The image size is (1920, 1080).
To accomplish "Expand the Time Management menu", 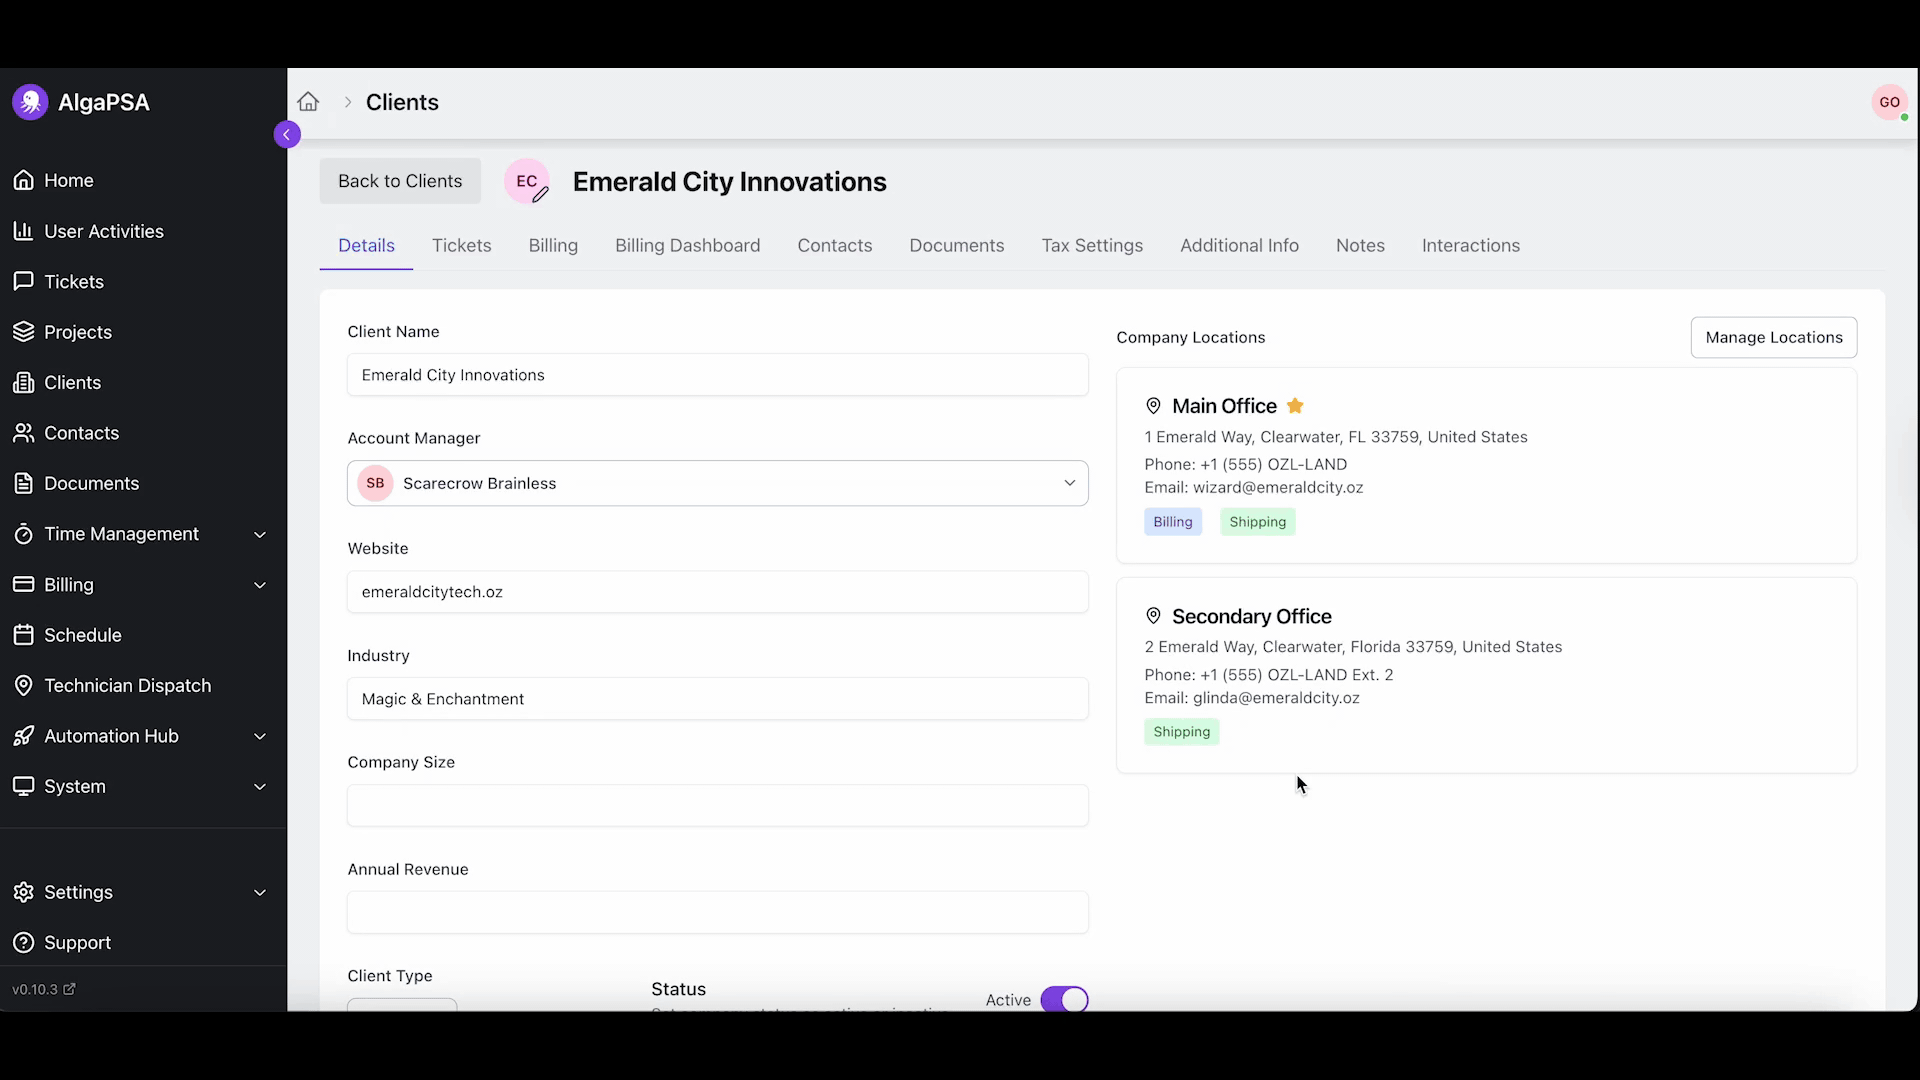I will coord(140,534).
